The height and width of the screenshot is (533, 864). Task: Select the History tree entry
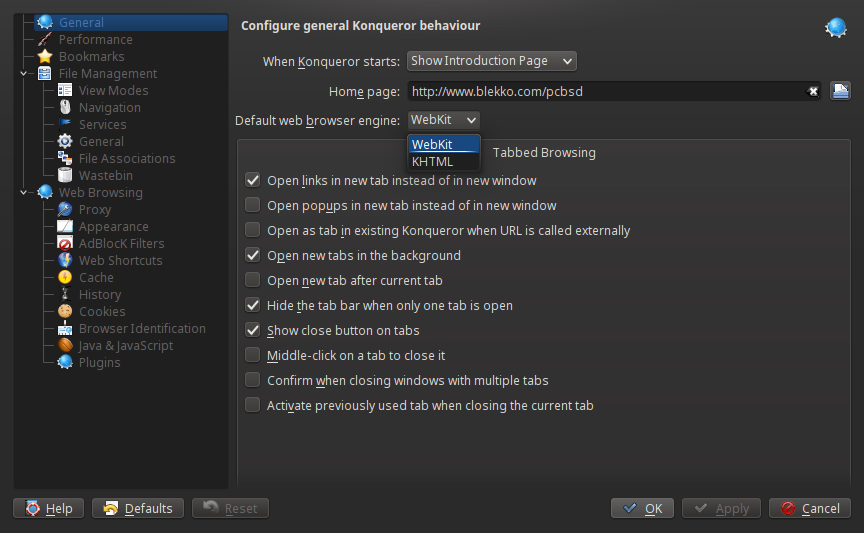click(100, 295)
